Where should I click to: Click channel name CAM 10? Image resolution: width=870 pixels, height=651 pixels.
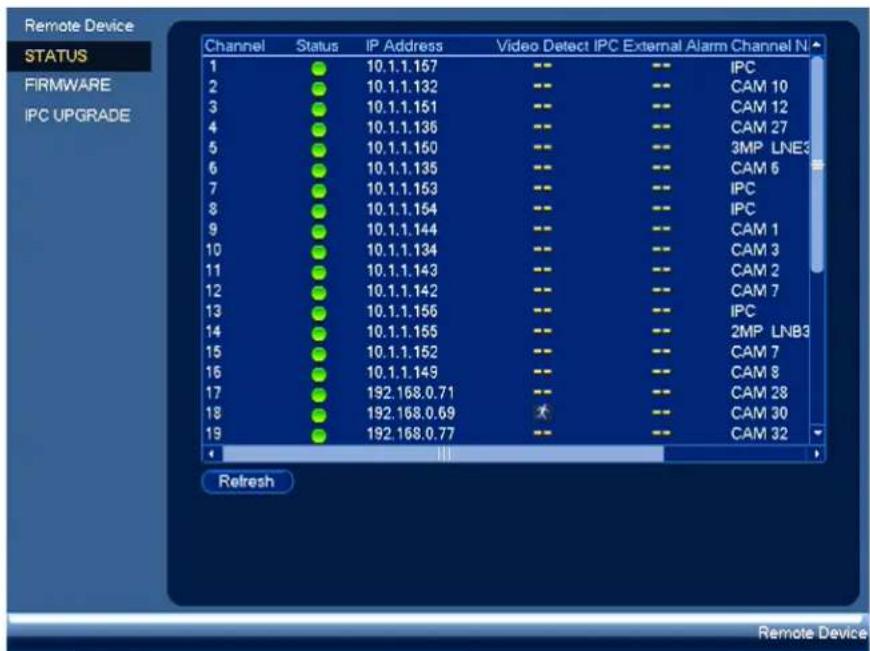pos(759,87)
